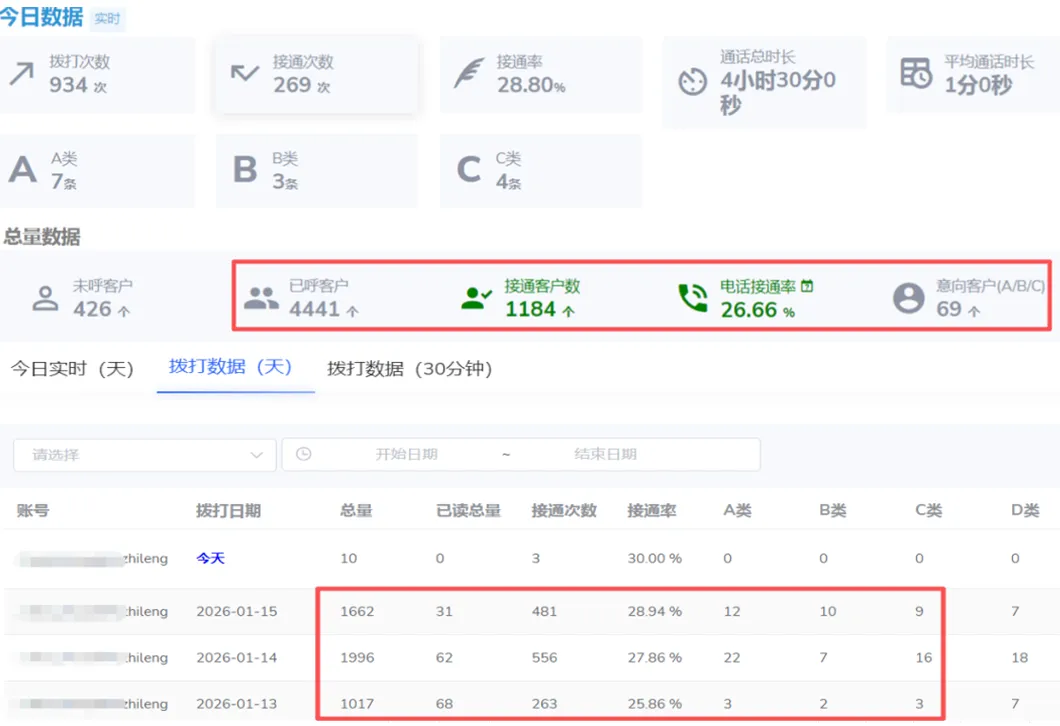Click the 结束日期 date field
1060x726 pixels.
[x=605, y=454]
